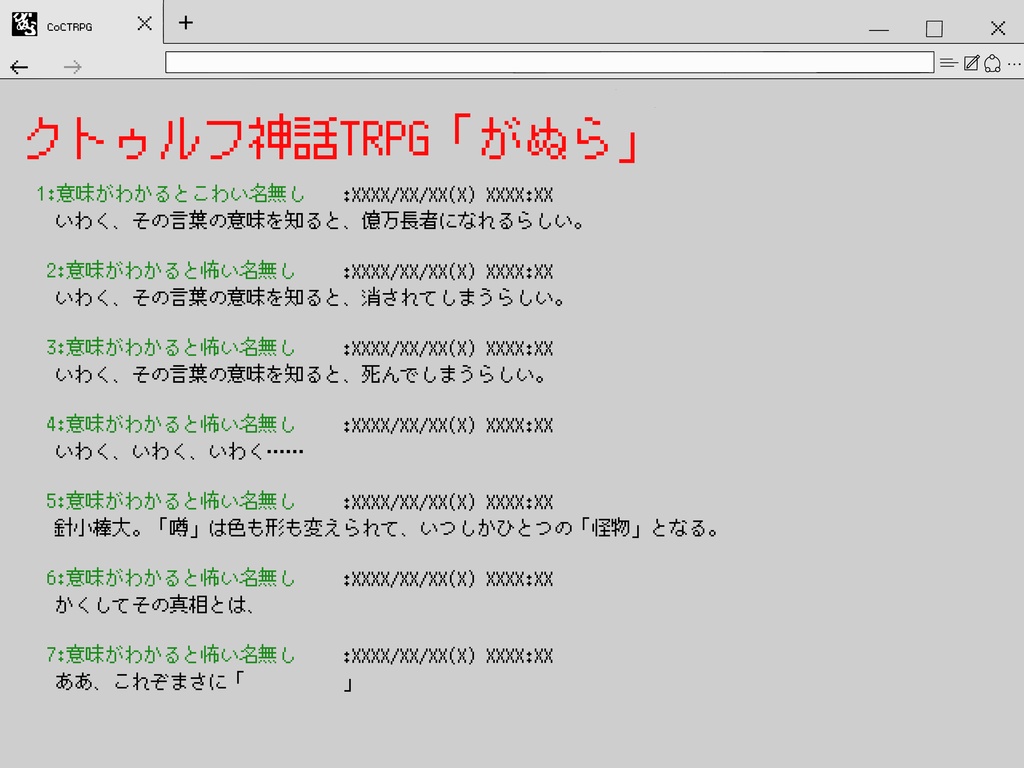The height and width of the screenshot is (768, 1024).
Task: Maximize the browser window
Action: click(934, 29)
